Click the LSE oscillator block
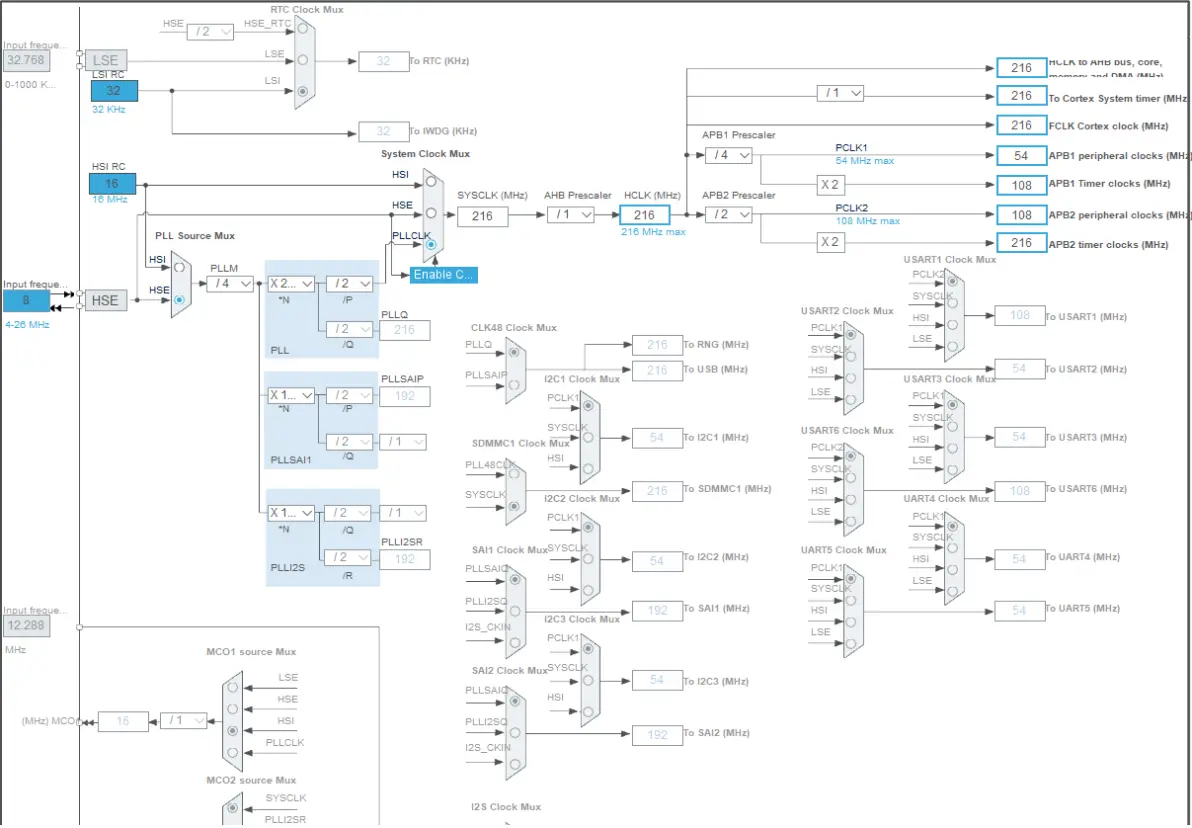1192x828 pixels. 105,60
